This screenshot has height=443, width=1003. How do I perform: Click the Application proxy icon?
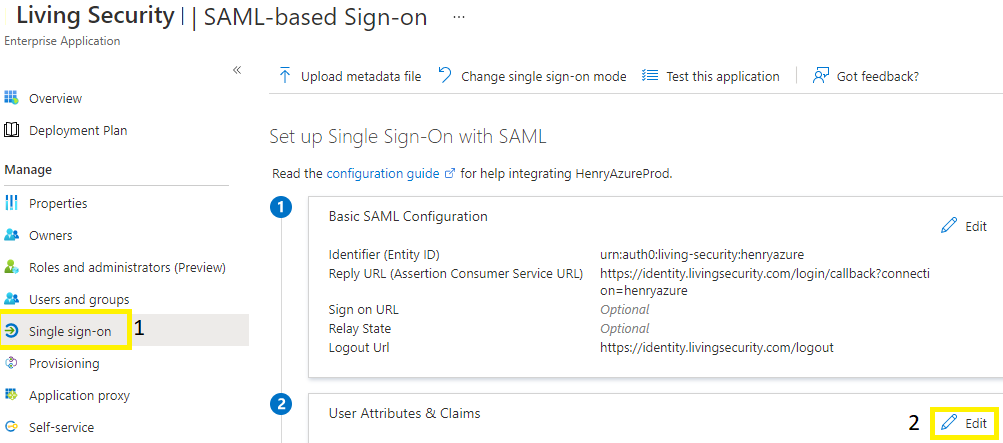[x=11, y=395]
